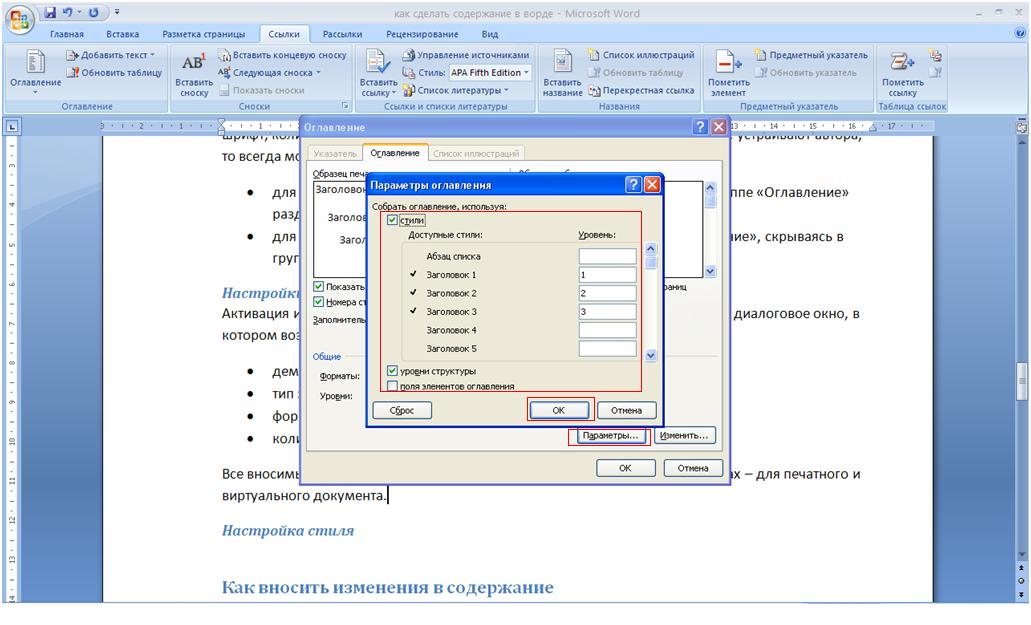Click level field for Заголовок 2
The width and height of the screenshot is (1031, 625).
608,293
